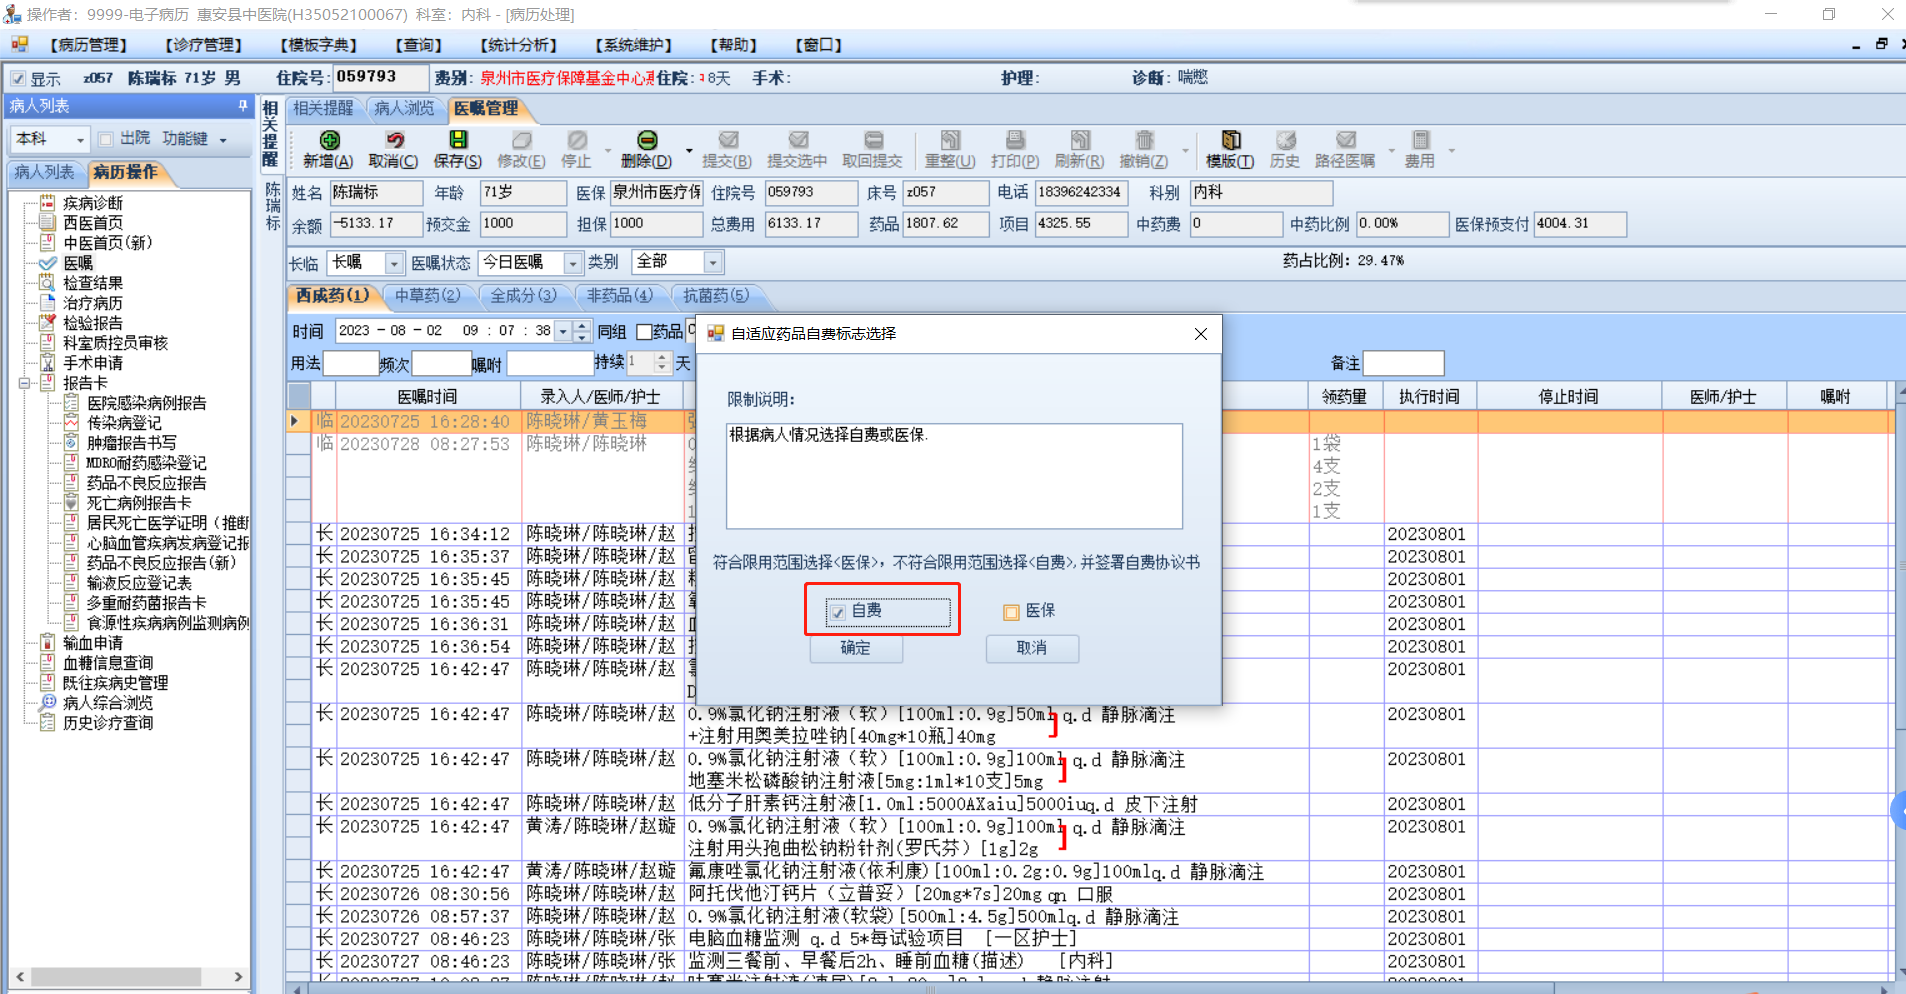Click the 路径医嘱 toolbar icon
The width and height of the screenshot is (1906, 994).
1346,140
